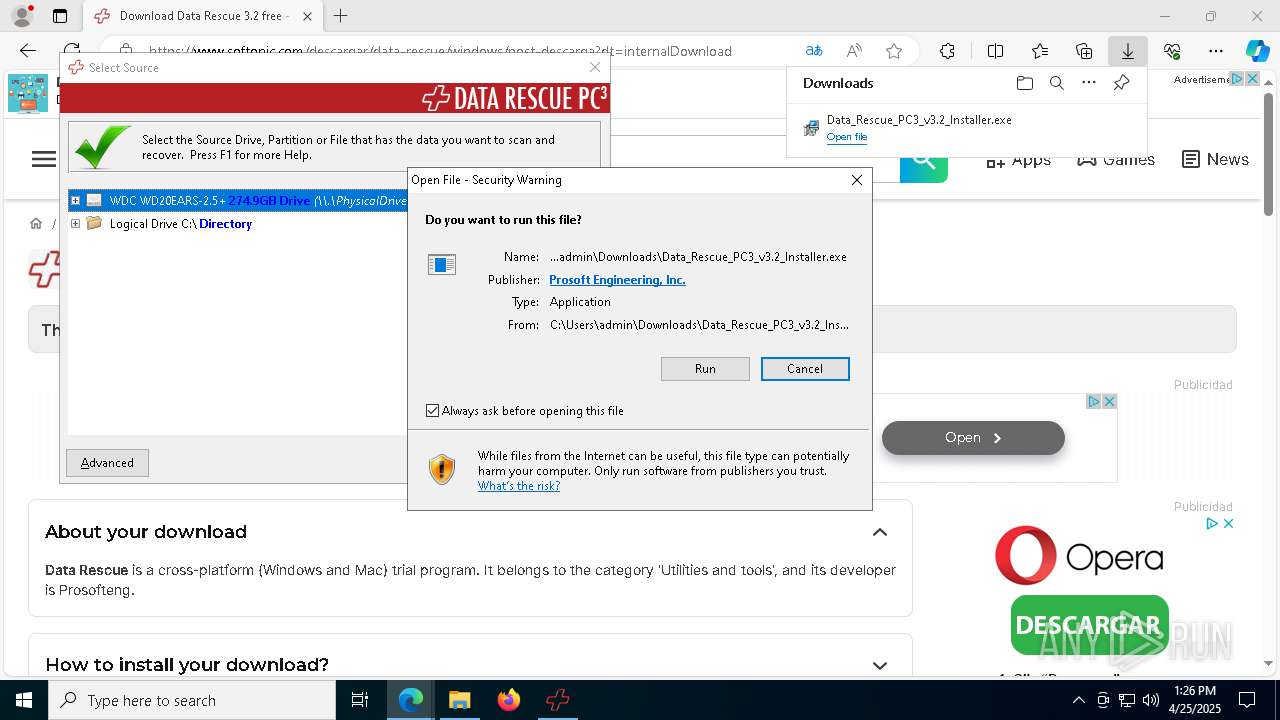The image size is (1280, 720).
Task: Open the notification center icon
Action: pos(1247,700)
